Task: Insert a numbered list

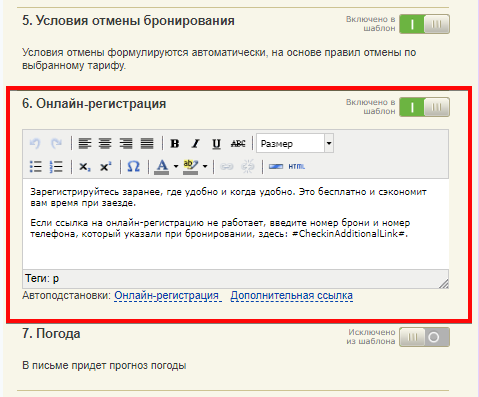Action: pyautogui.click(x=56, y=166)
